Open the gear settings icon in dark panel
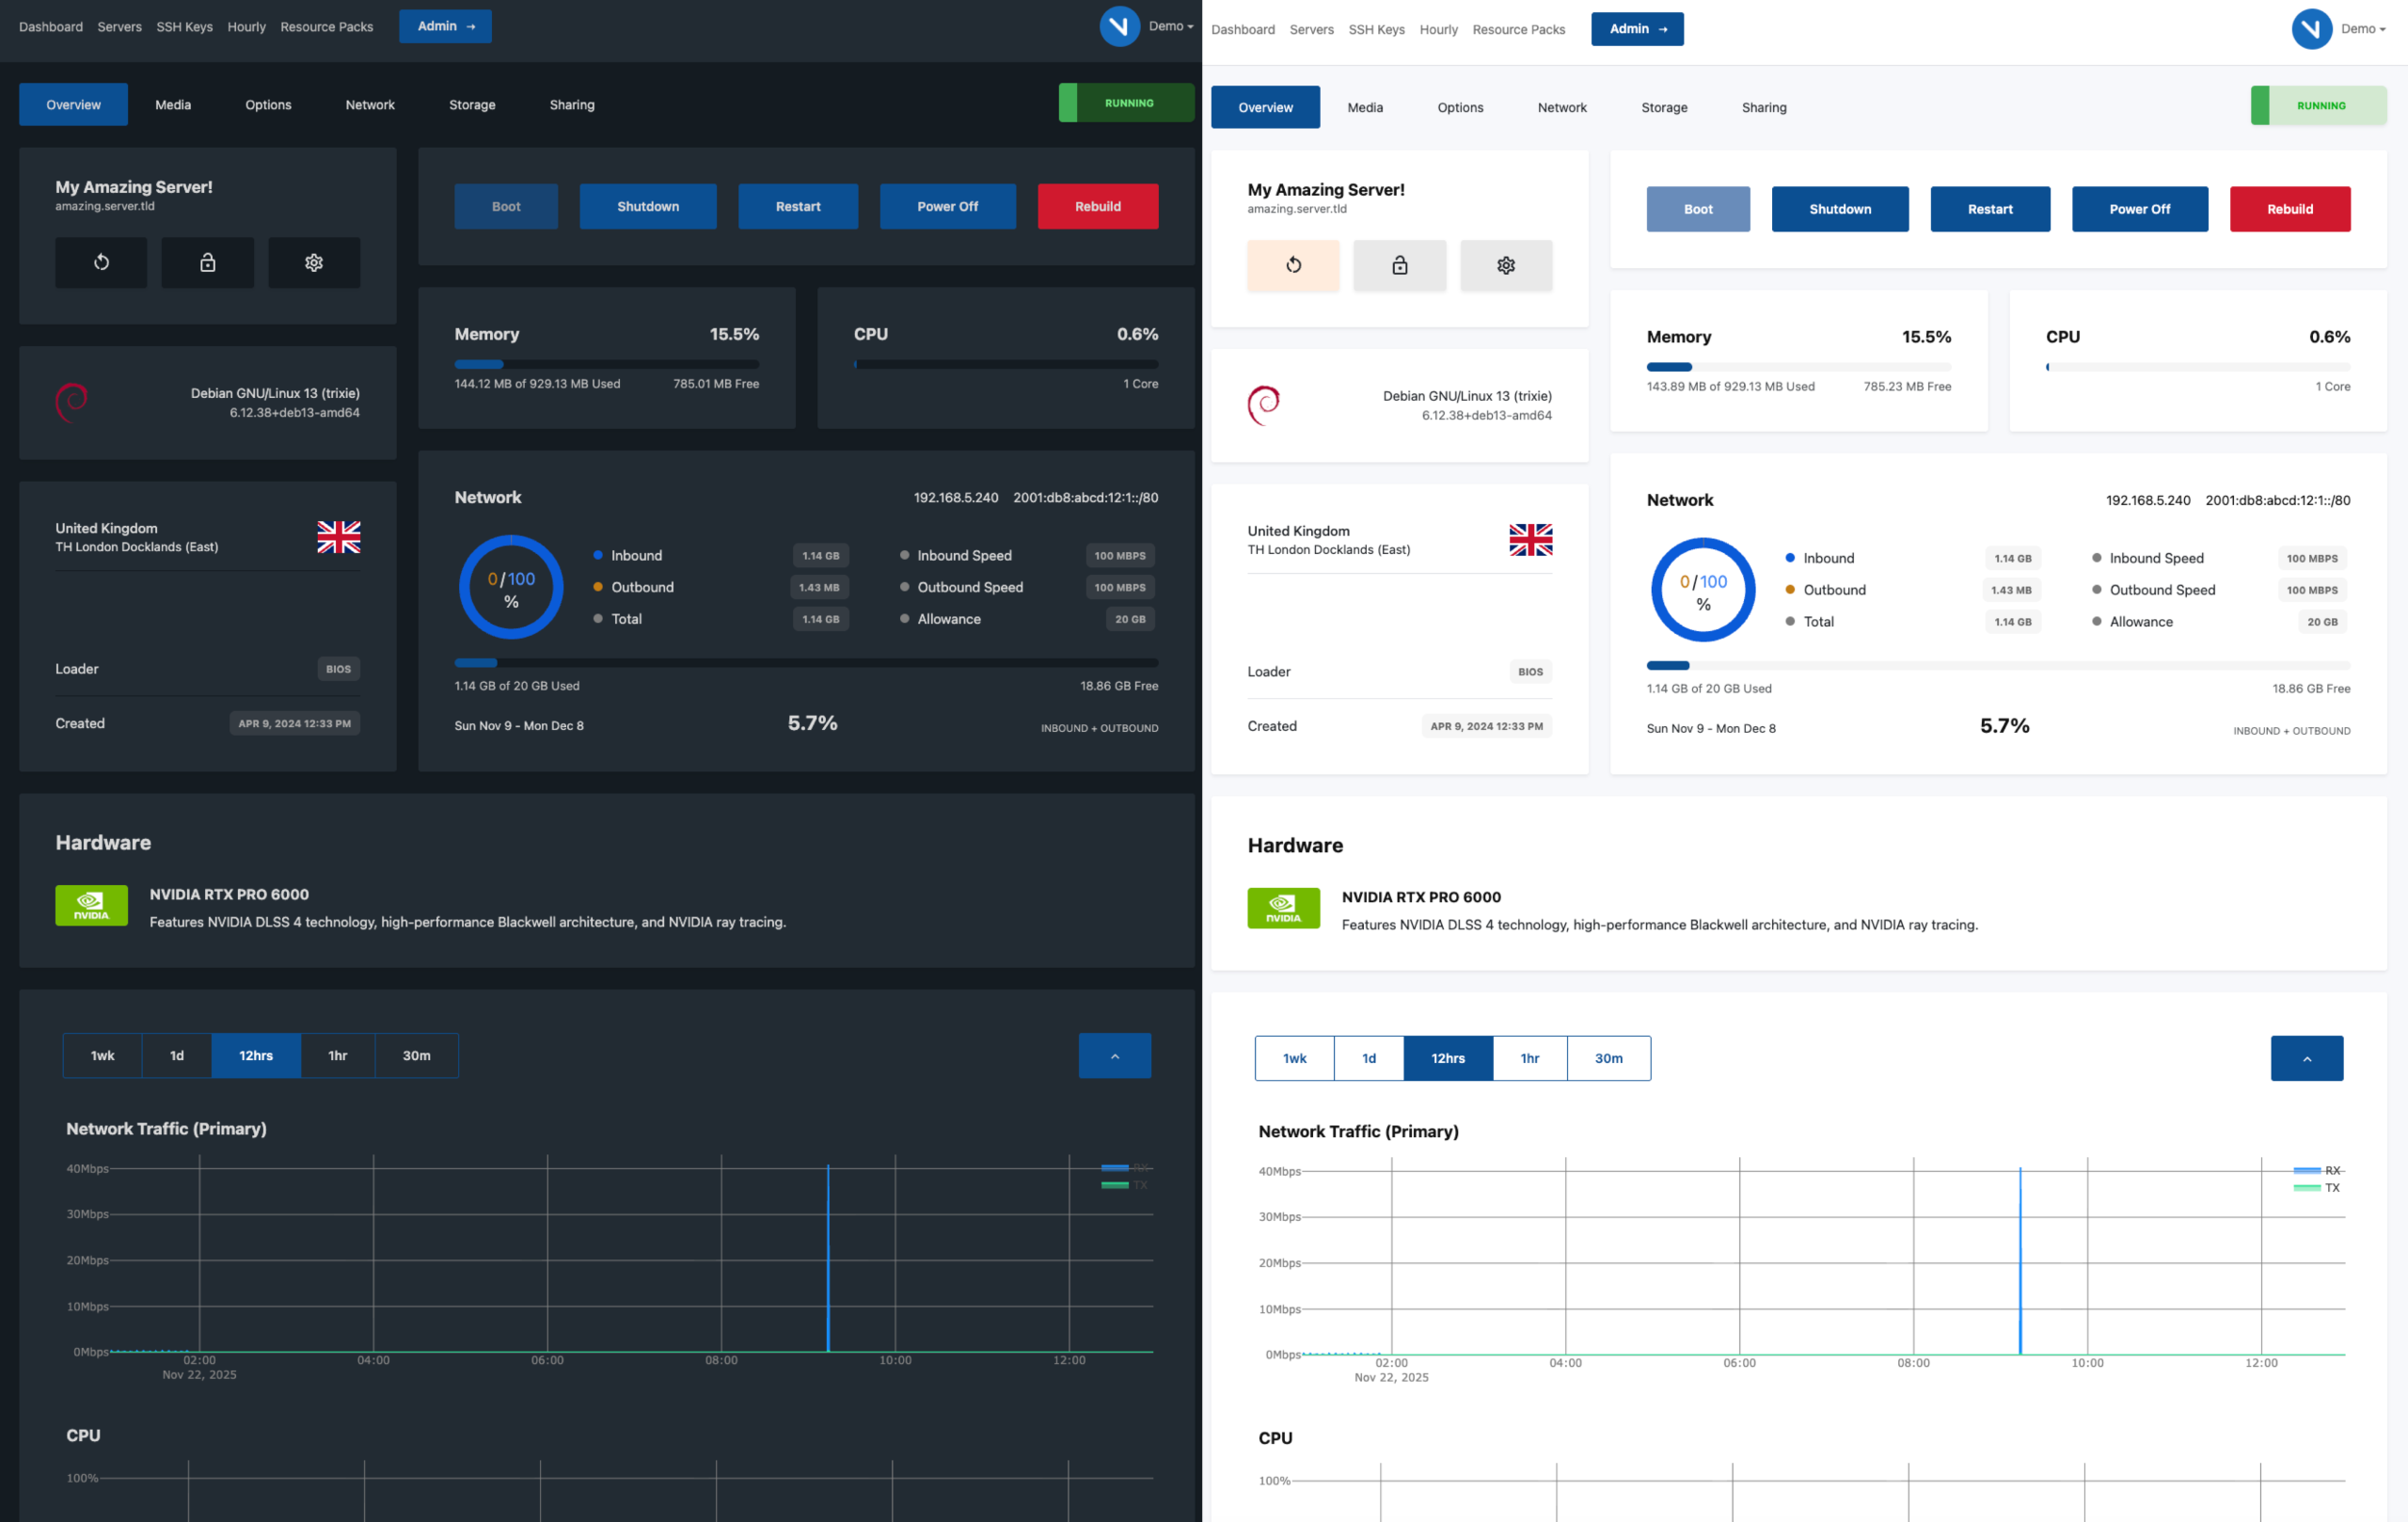This screenshot has width=2408, height=1522. (x=314, y=262)
